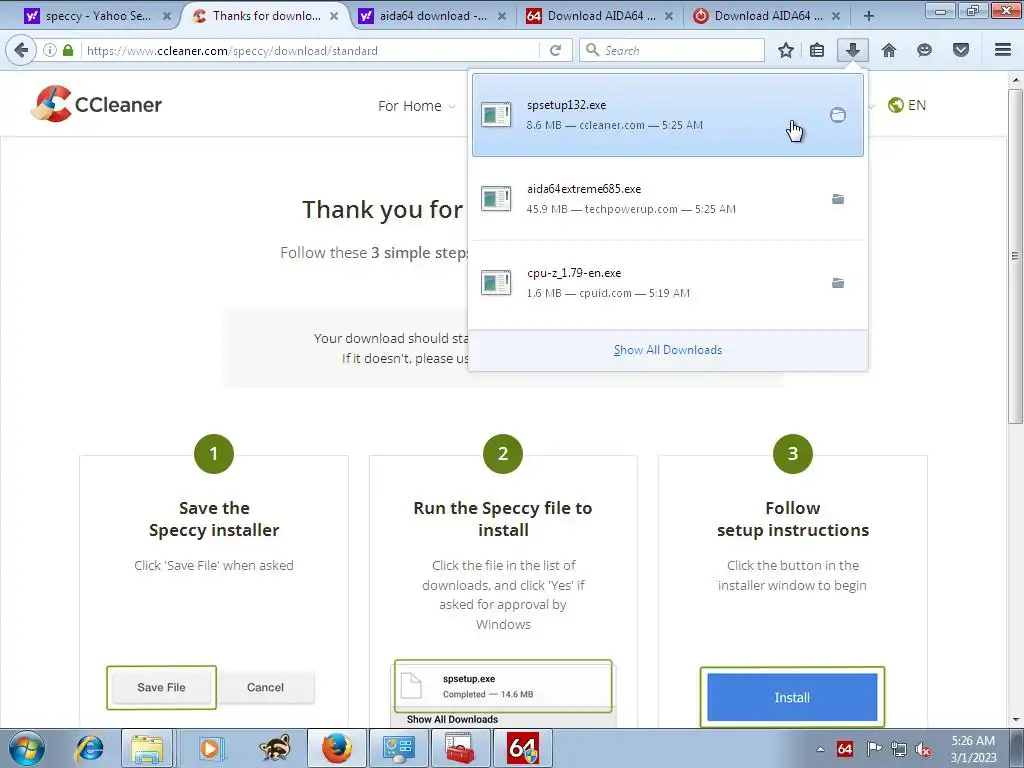
Task: Reload the page with the refresh icon
Action: click(x=555, y=50)
